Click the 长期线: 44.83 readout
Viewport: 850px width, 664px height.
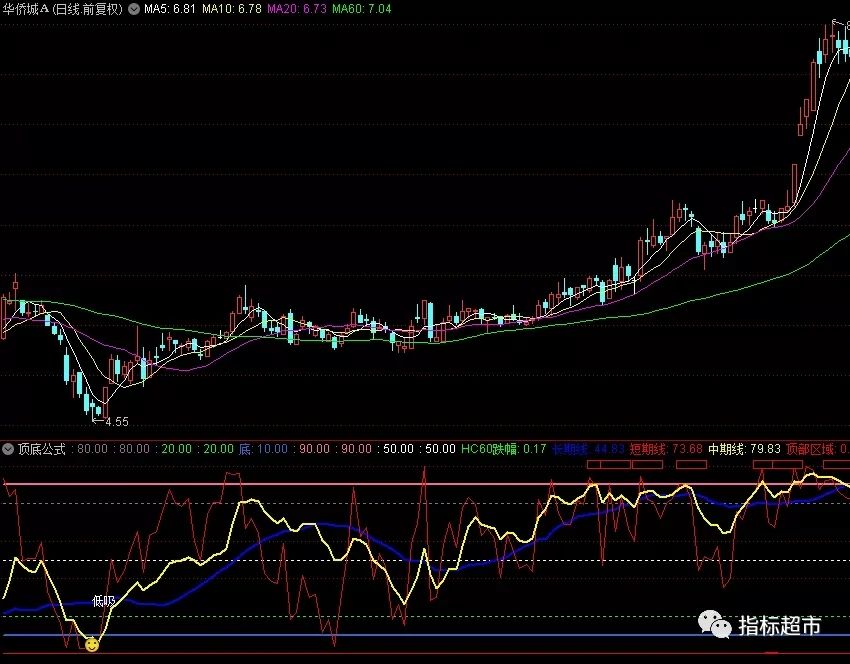coord(588,449)
